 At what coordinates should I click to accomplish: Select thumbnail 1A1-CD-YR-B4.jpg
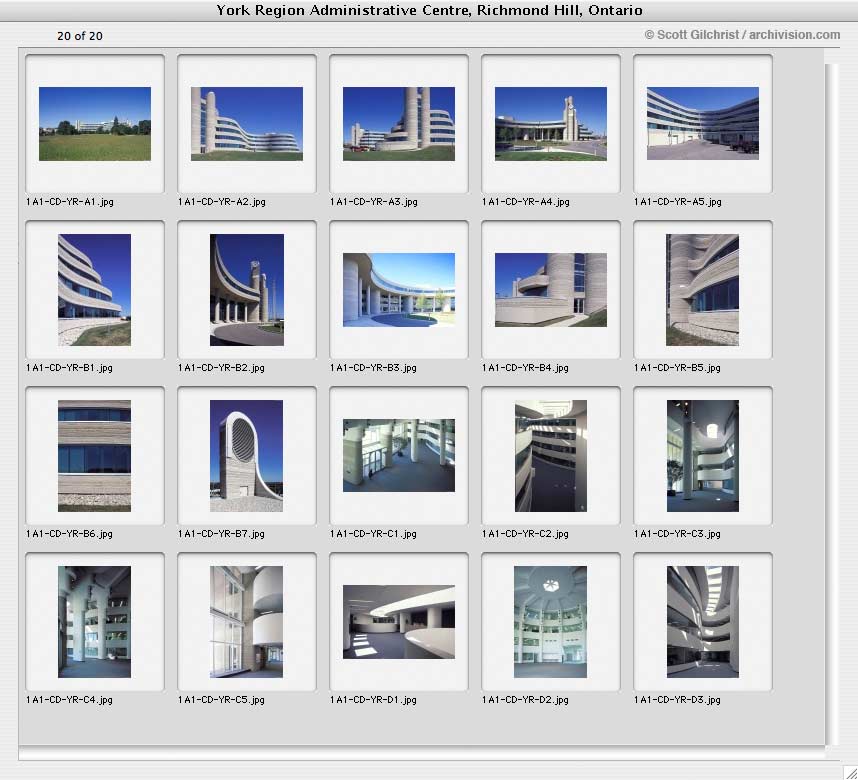550,290
